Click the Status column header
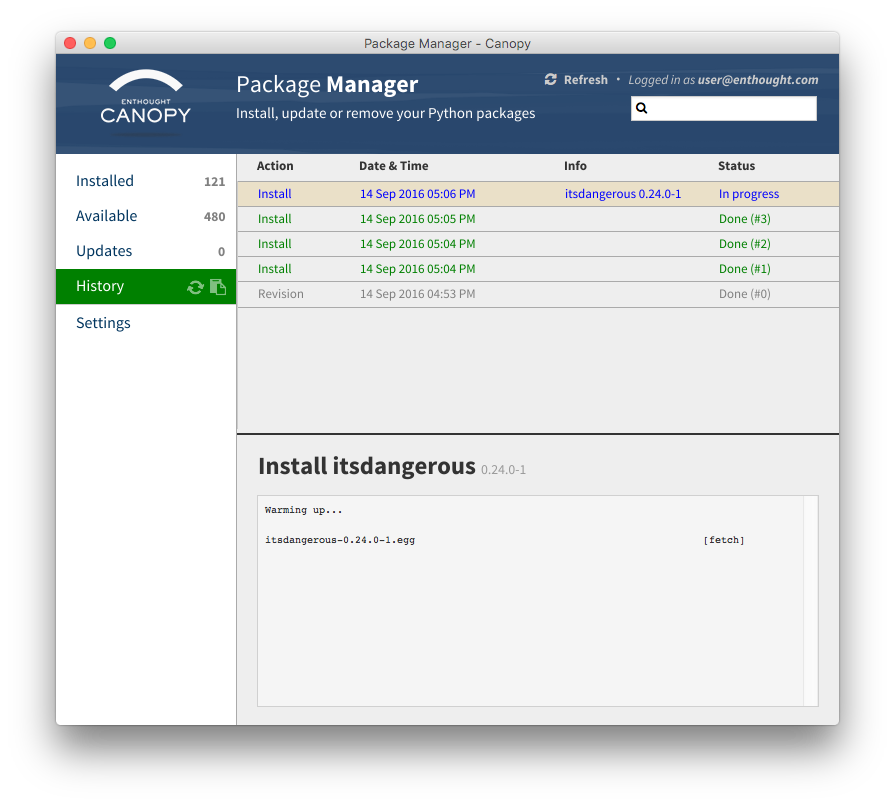The image size is (895, 805). pyautogui.click(x=736, y=166)
